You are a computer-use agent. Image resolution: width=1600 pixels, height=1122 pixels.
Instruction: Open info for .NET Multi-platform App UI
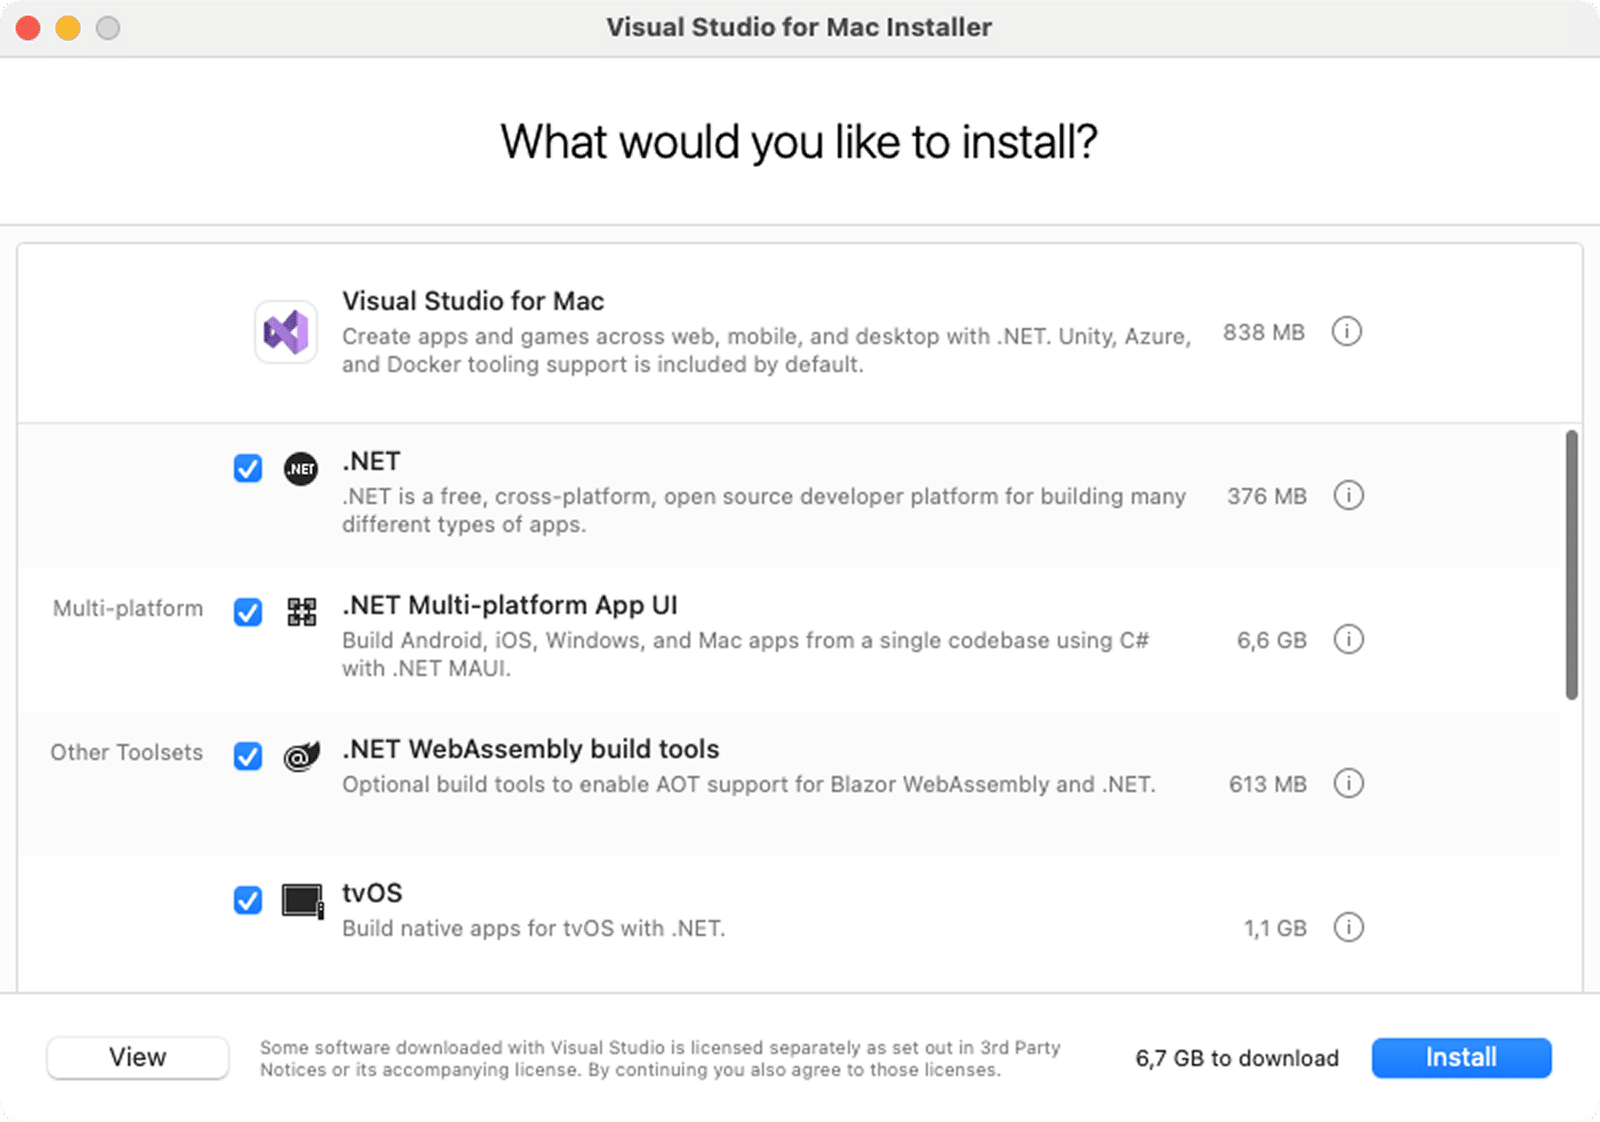click(x=1349, y=640)
